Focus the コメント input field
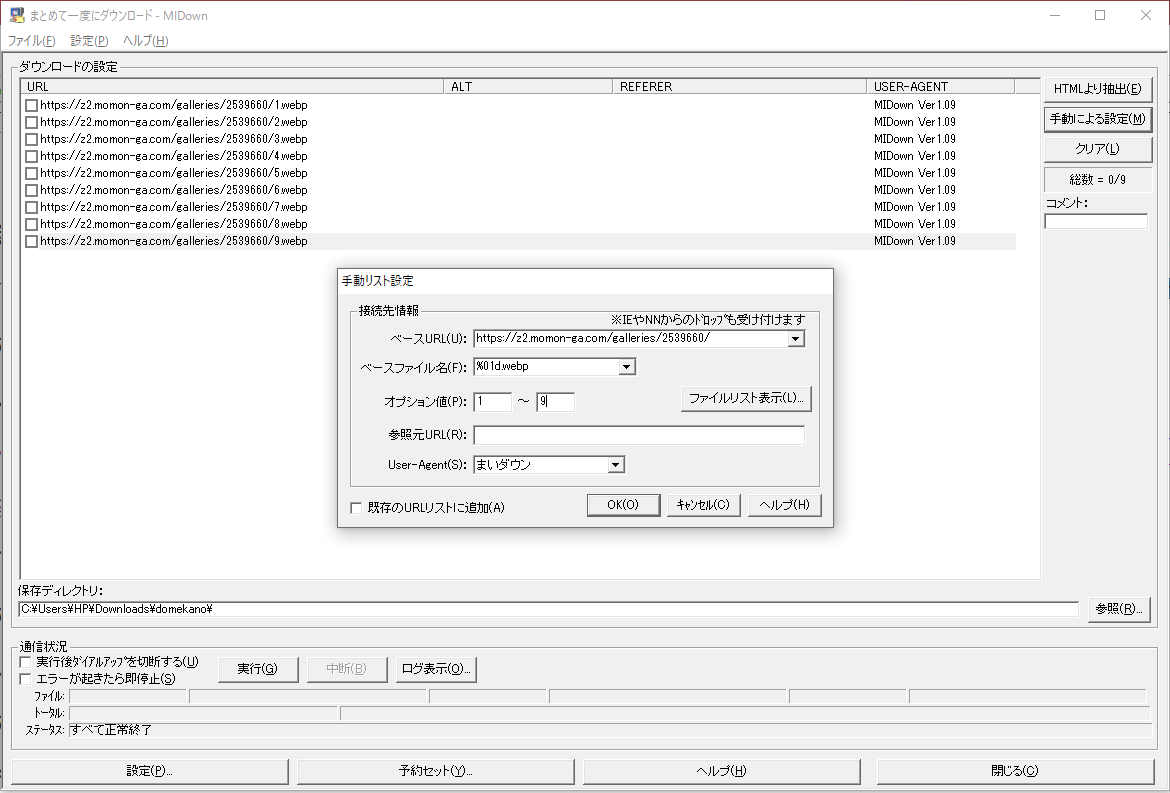Viewport: 1170px width, 793px height. click(1096, 222)
